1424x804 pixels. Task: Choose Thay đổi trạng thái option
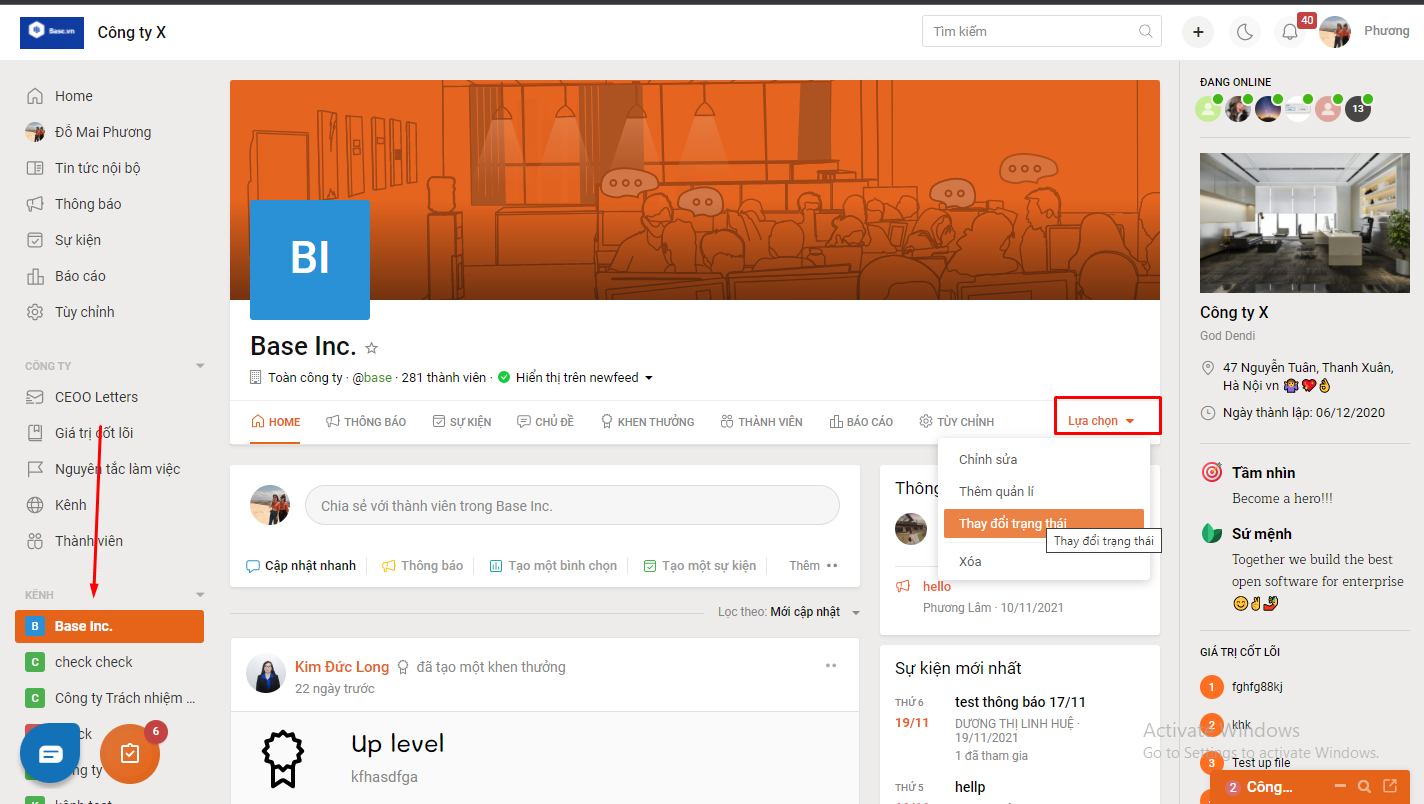[1044, 524]
